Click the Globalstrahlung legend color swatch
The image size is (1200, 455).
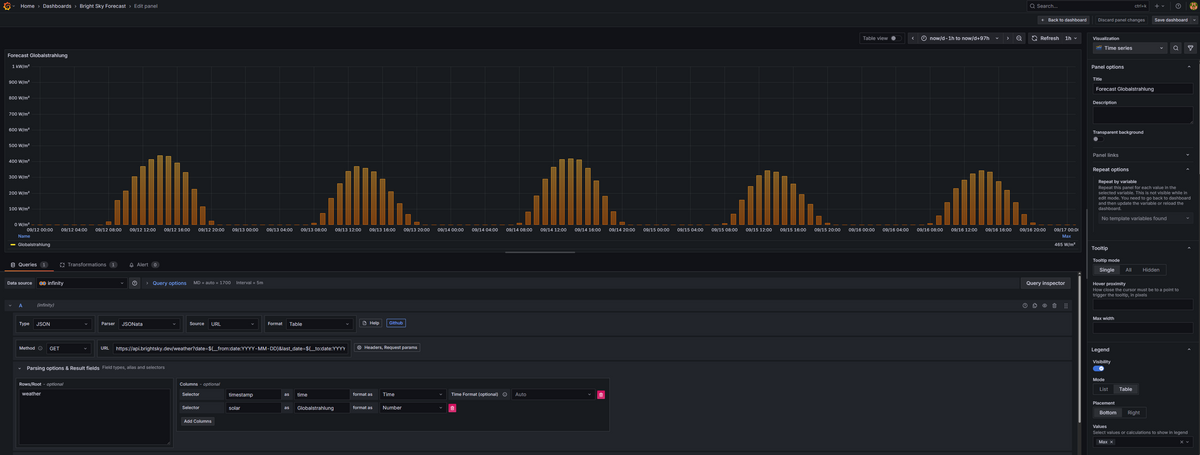coord(13,244)
